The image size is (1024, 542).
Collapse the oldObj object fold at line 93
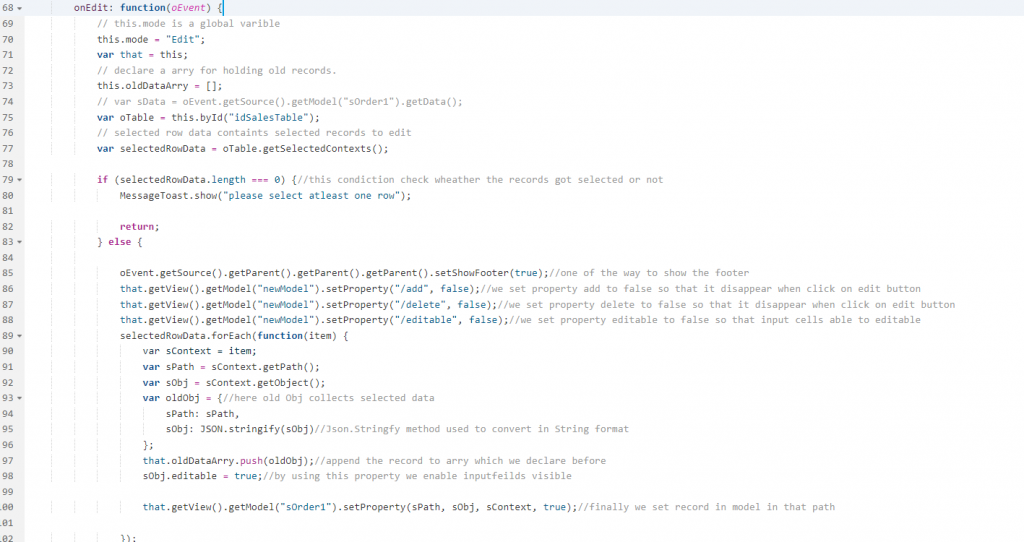point(20,398)
